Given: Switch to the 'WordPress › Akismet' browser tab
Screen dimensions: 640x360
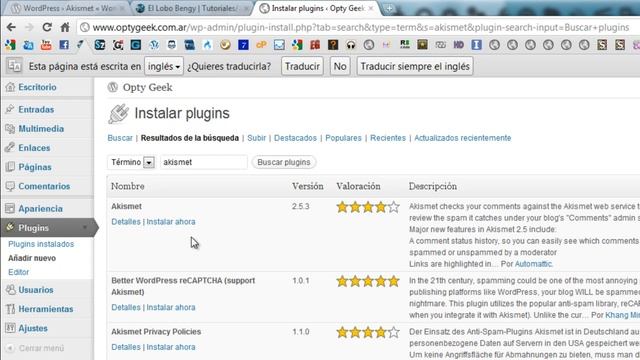Looking at the screenshot, I should [x=67, y=8].
